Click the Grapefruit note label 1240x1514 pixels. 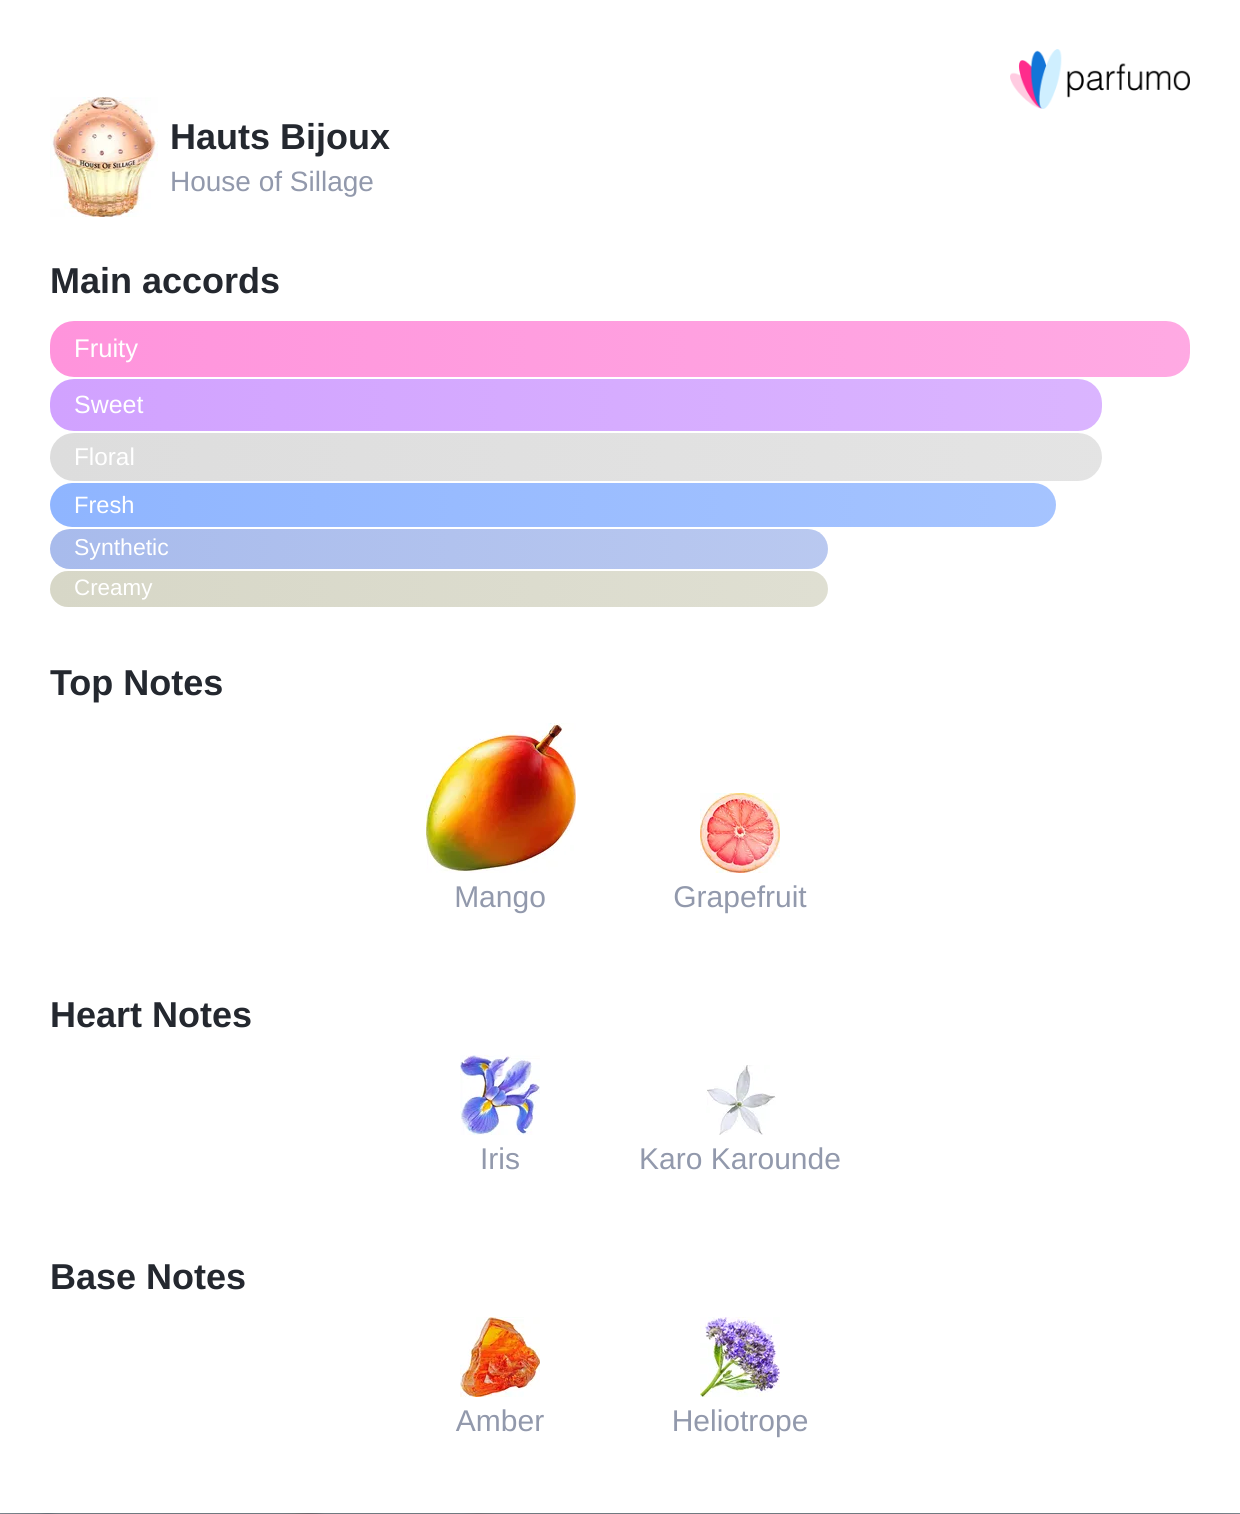pyautogui.click(x=740, y=897)
